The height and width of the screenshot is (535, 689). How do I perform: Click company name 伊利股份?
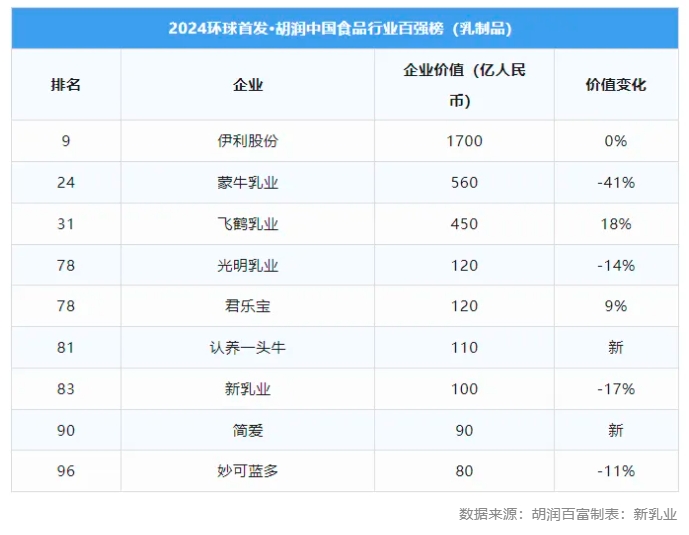248,141
